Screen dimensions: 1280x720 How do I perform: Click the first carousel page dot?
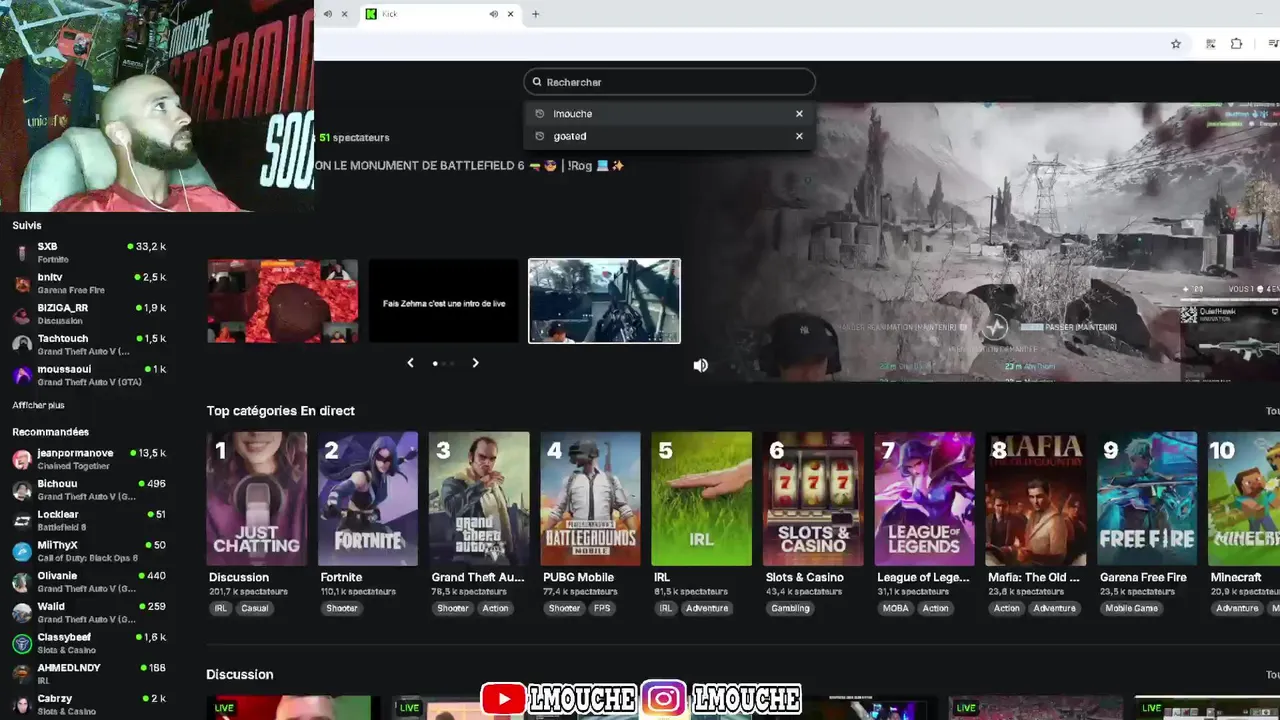[435, 364]
